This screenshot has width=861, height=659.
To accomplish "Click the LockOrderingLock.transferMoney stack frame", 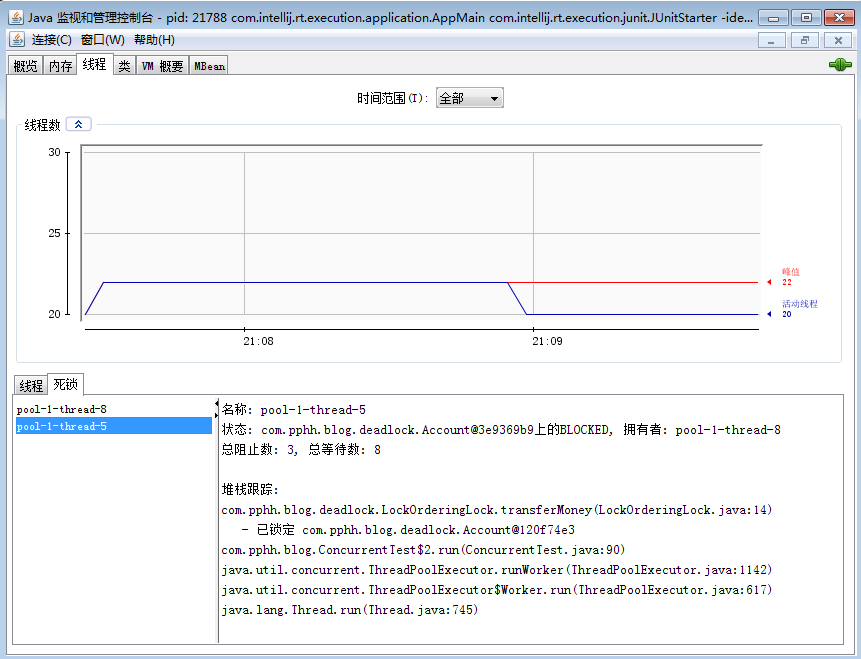I will click(497, 510).
